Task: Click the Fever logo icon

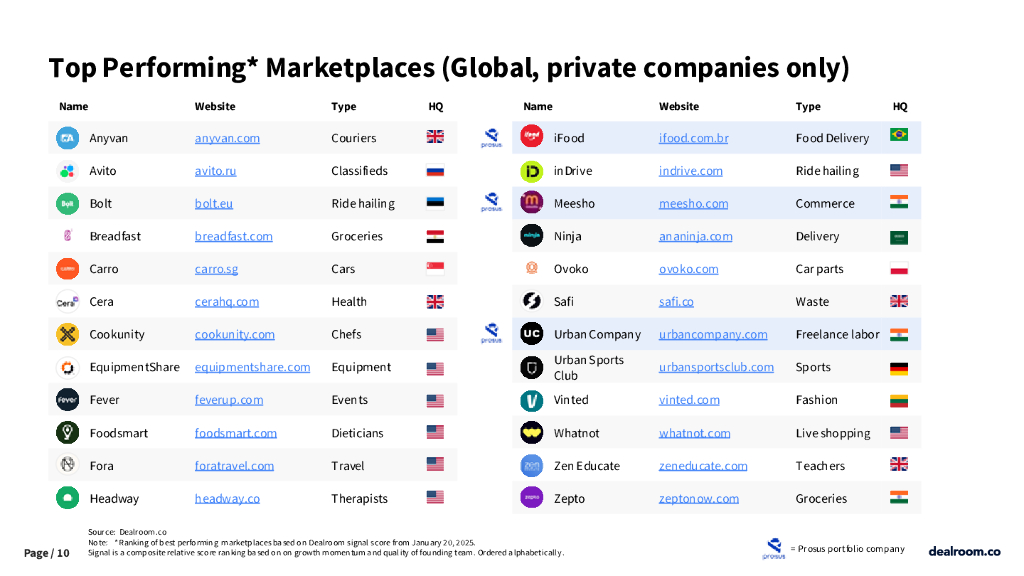Action: 67,400
